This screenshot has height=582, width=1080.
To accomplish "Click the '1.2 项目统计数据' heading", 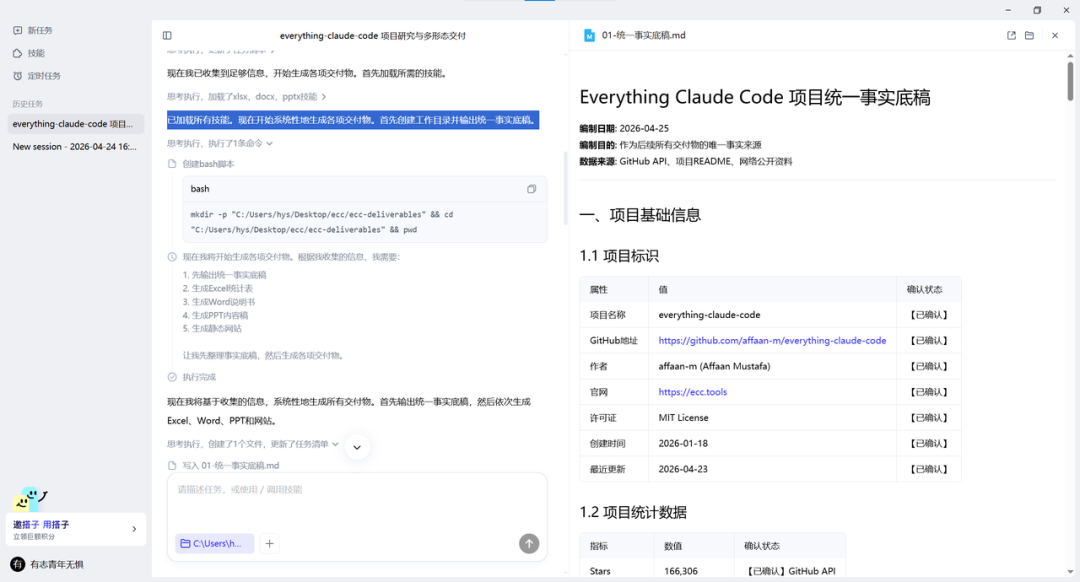I will coord(633,512).
